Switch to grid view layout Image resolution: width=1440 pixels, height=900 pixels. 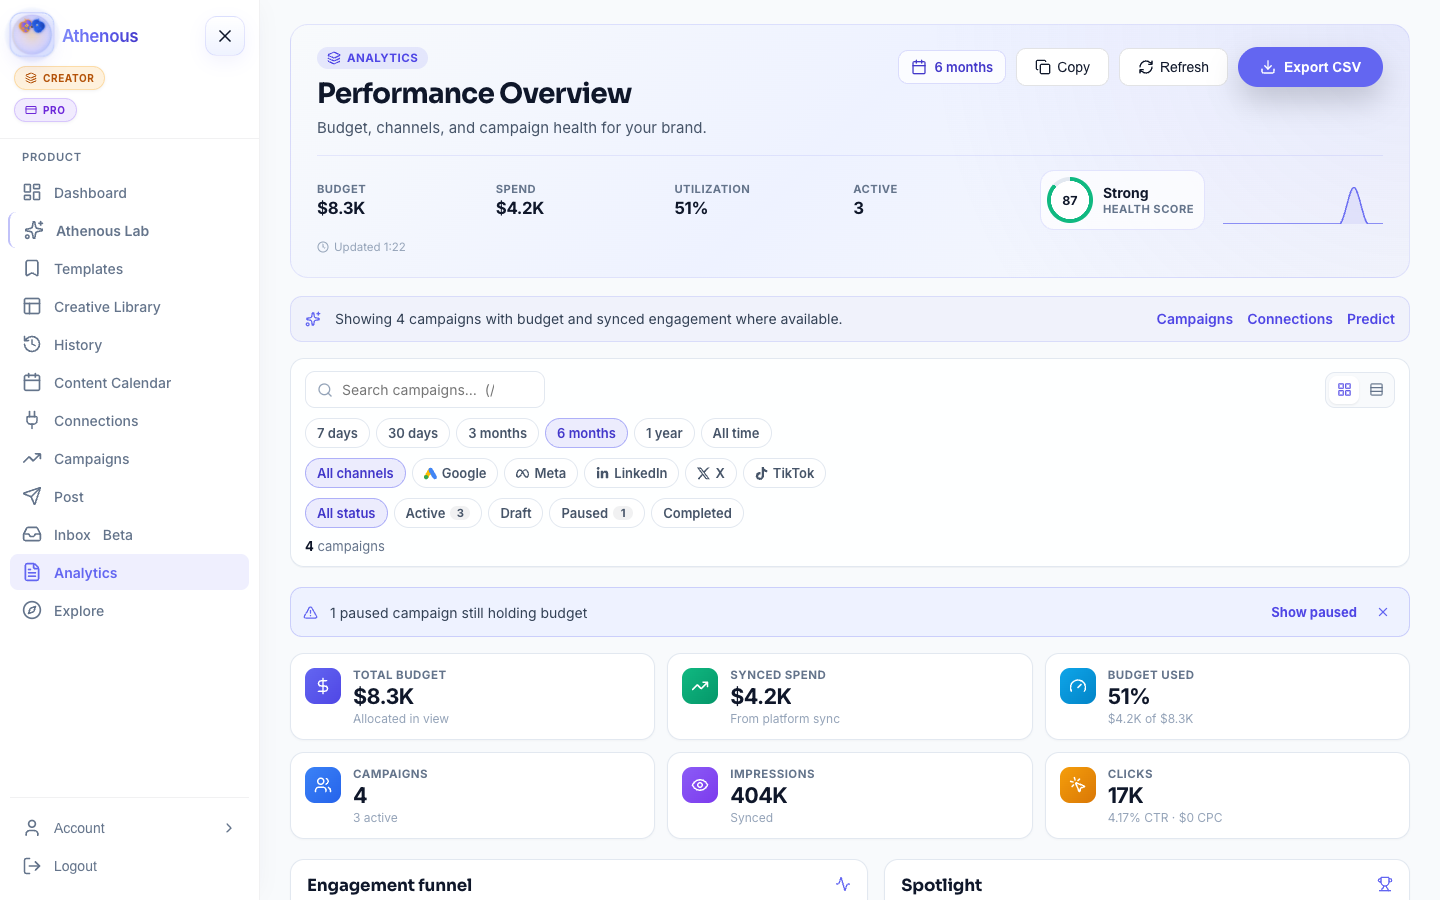click(x=1344, y=390)
